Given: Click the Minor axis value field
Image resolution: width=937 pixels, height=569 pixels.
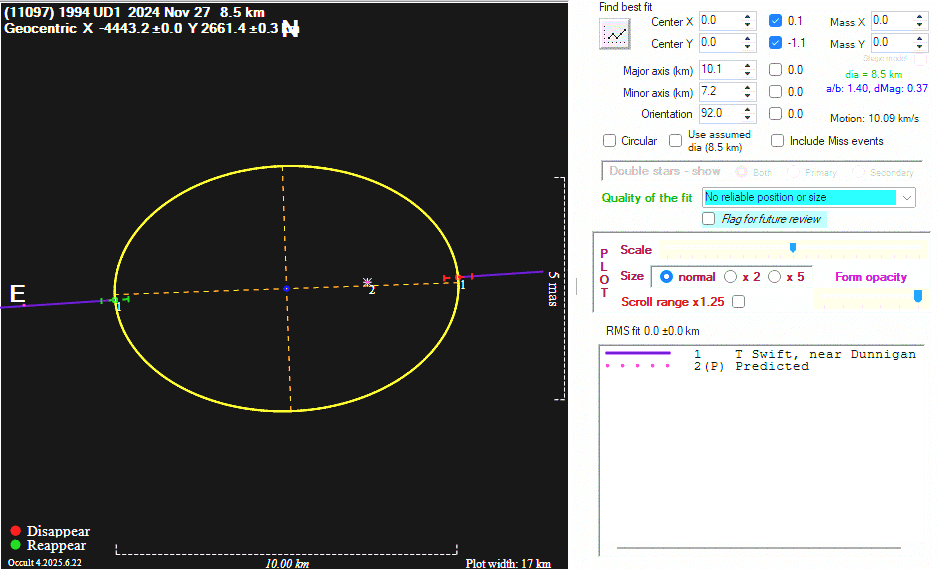Looking at the screenshot, I should tap(720, 92).
